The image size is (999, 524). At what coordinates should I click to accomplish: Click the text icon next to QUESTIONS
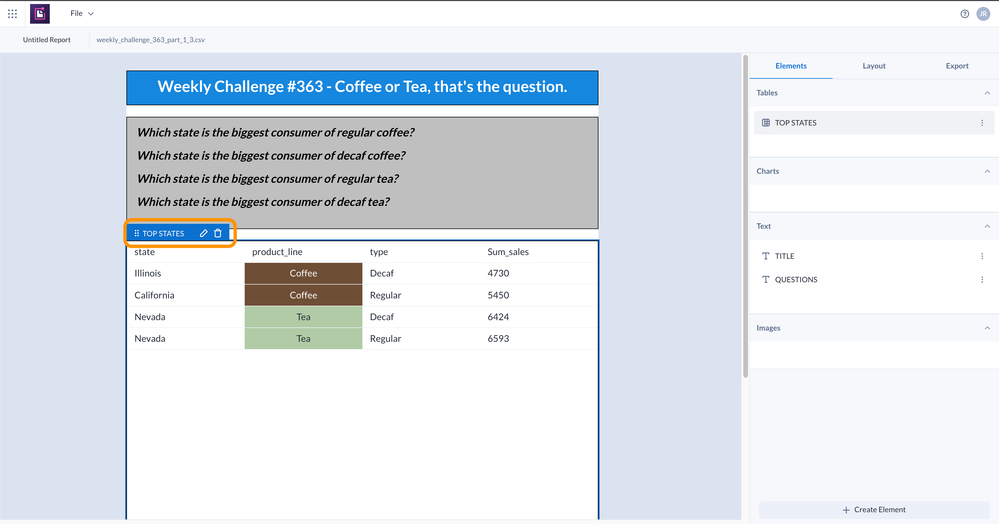(x=766, y=279)
